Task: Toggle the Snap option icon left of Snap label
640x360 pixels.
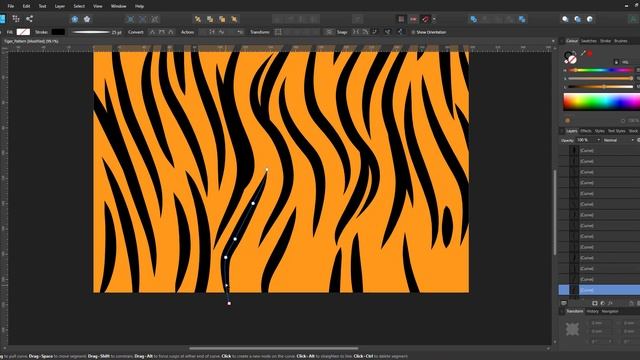Action: point(329,32)
